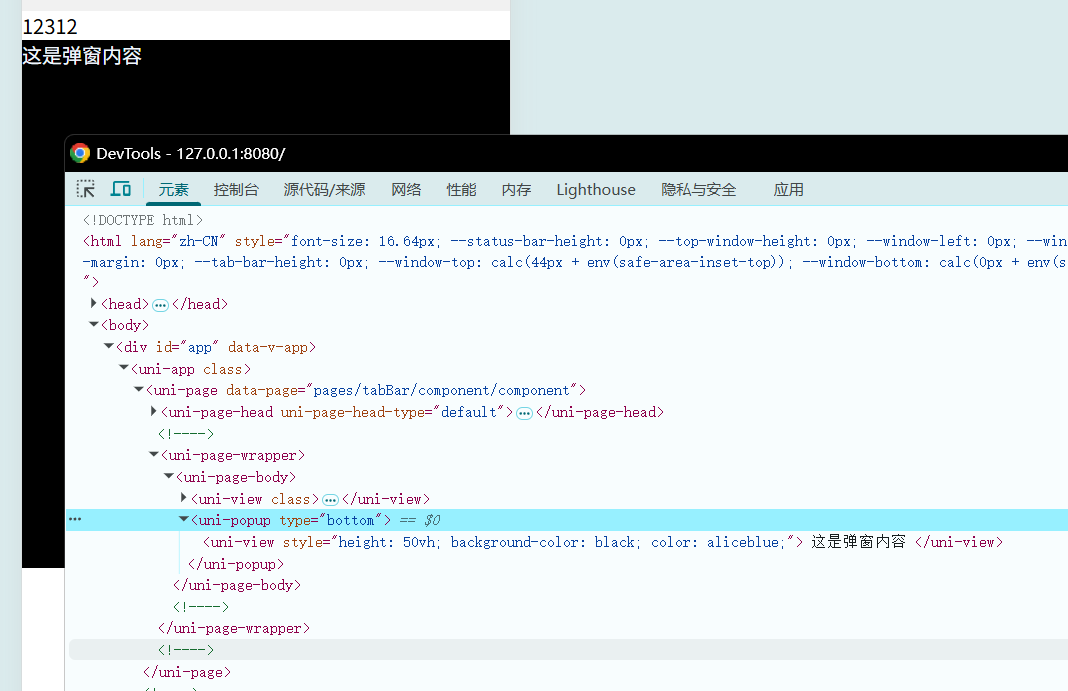
Task: Collapse the uni-page-wrapper node
Action: pos(154,455)
